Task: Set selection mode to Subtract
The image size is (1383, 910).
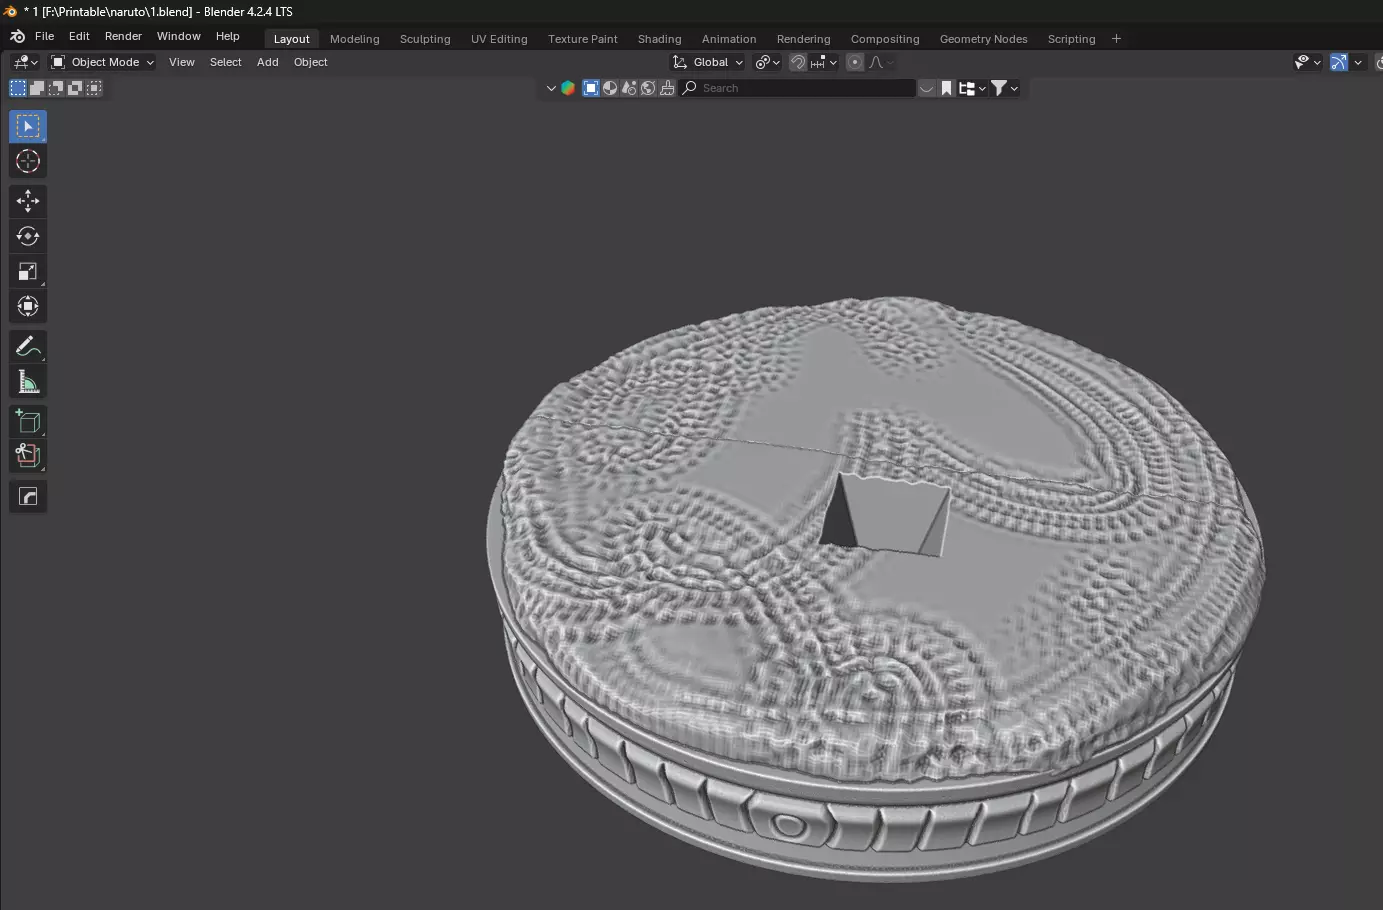Action: 56,88
